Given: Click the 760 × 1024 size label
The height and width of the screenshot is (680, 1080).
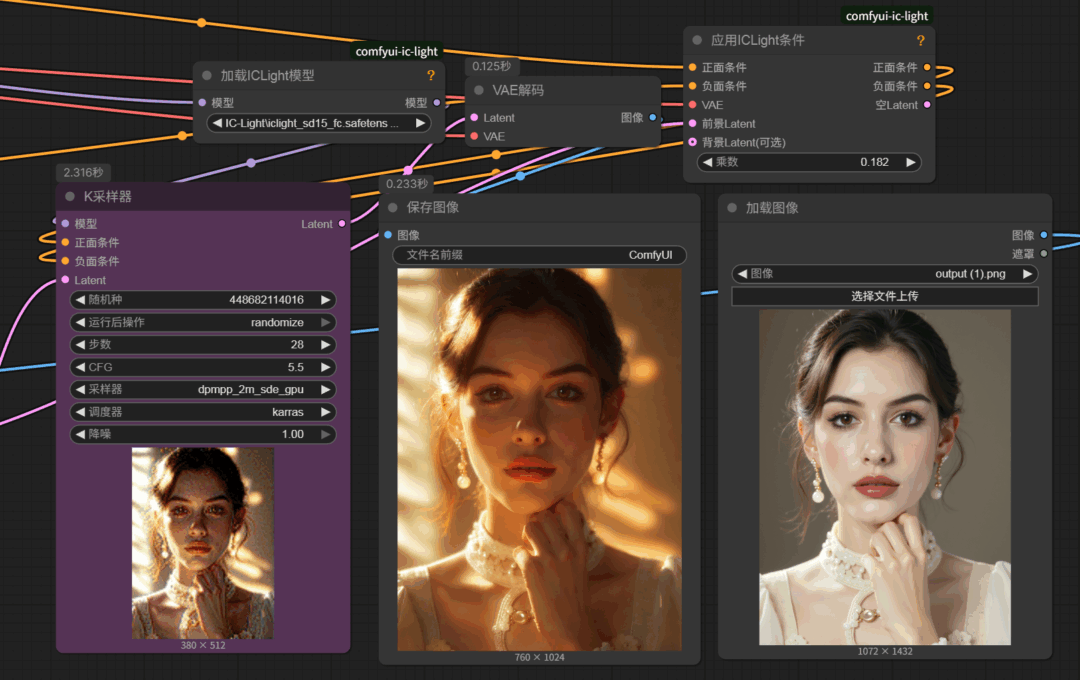Looking at the screenshot, I should 539,657.
